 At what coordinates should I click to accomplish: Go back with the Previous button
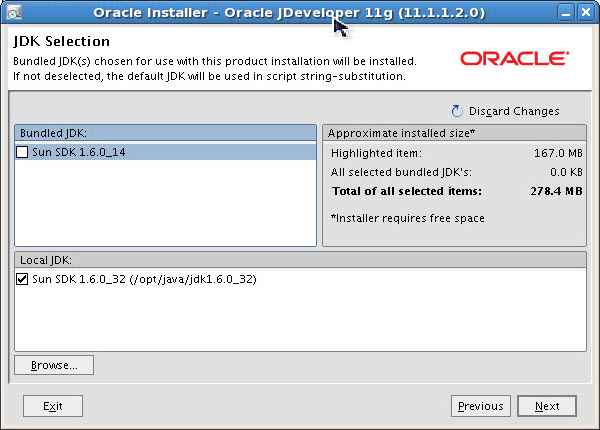coord(480,406)
